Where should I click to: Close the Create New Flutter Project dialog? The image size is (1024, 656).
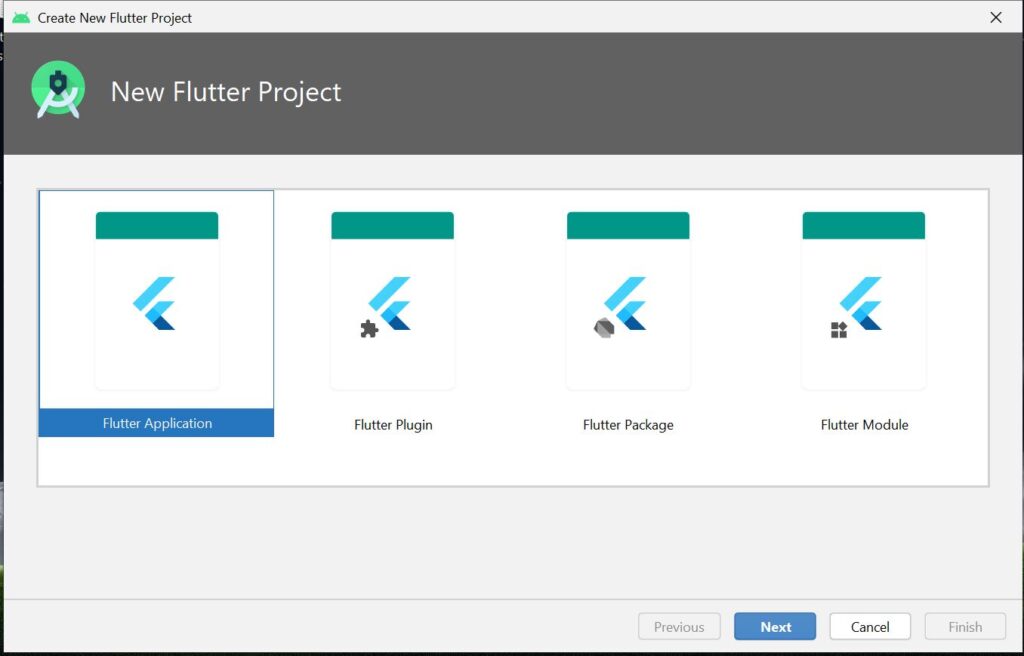(x=996, y=18)
